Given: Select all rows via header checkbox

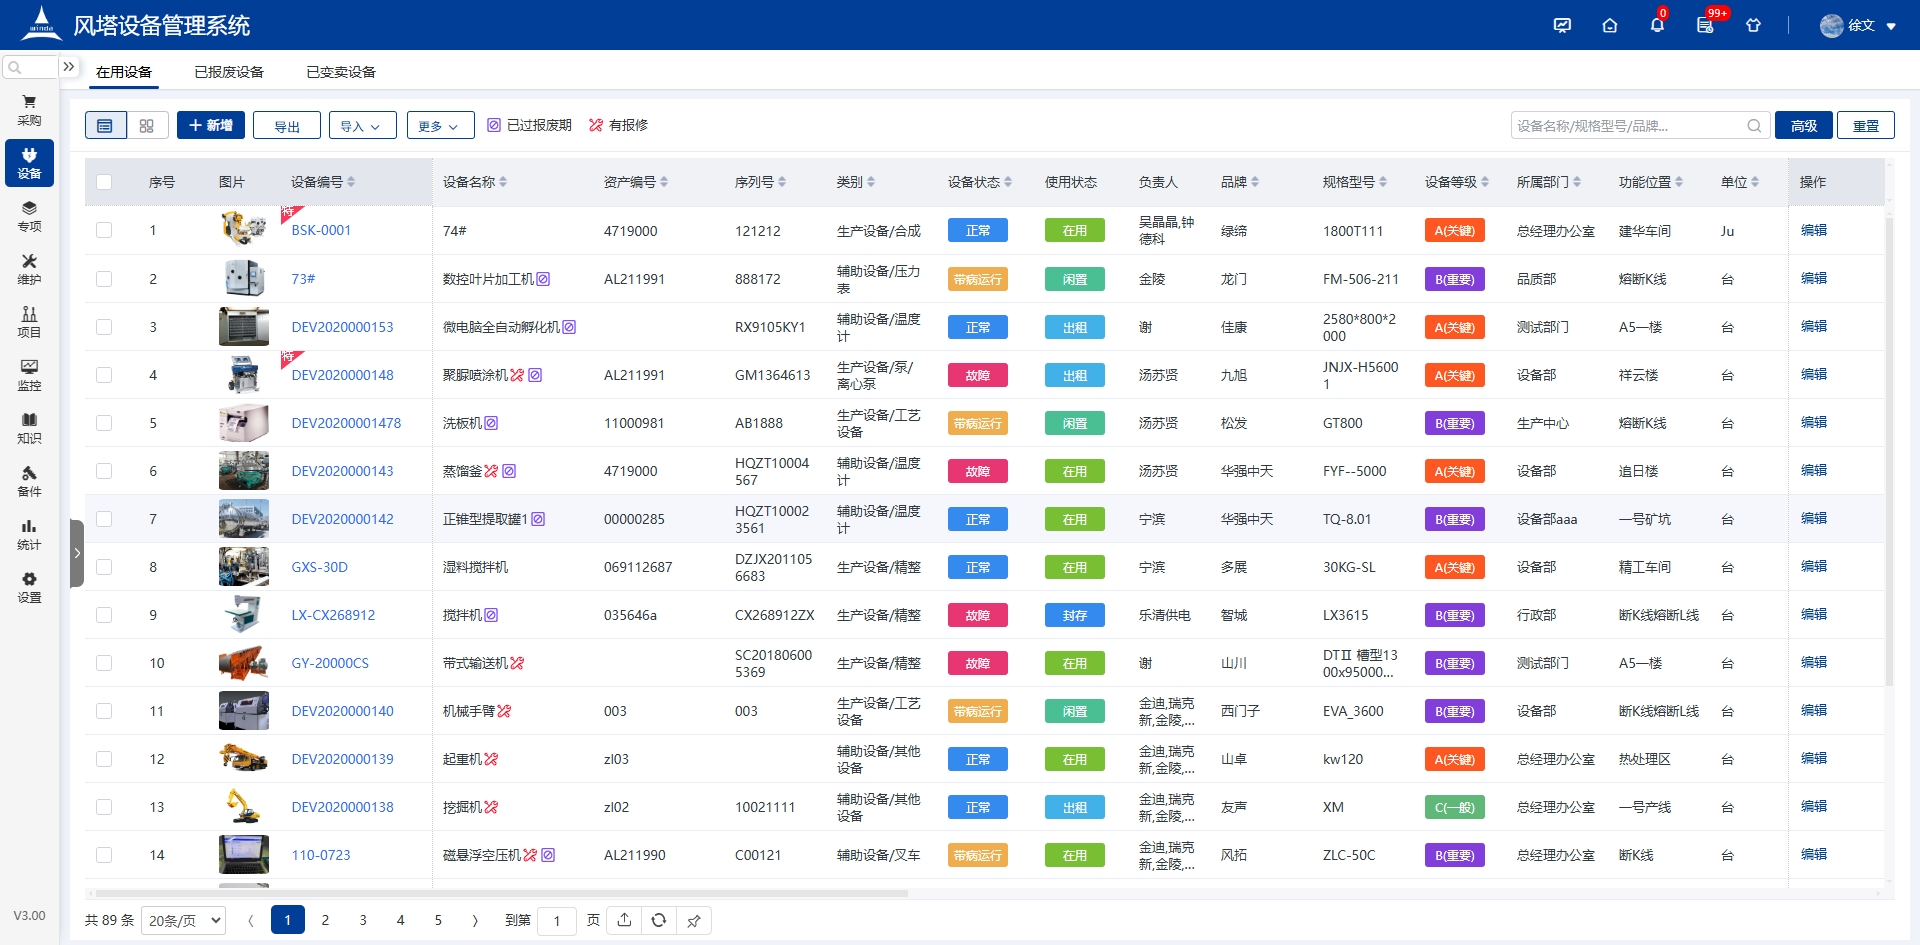Looking at the screenshot, I should click(x=104, y=182).
